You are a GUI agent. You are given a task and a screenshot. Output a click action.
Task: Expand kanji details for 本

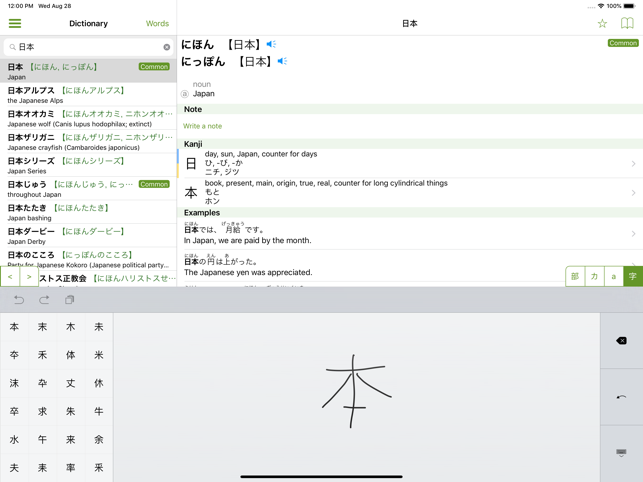410,192
